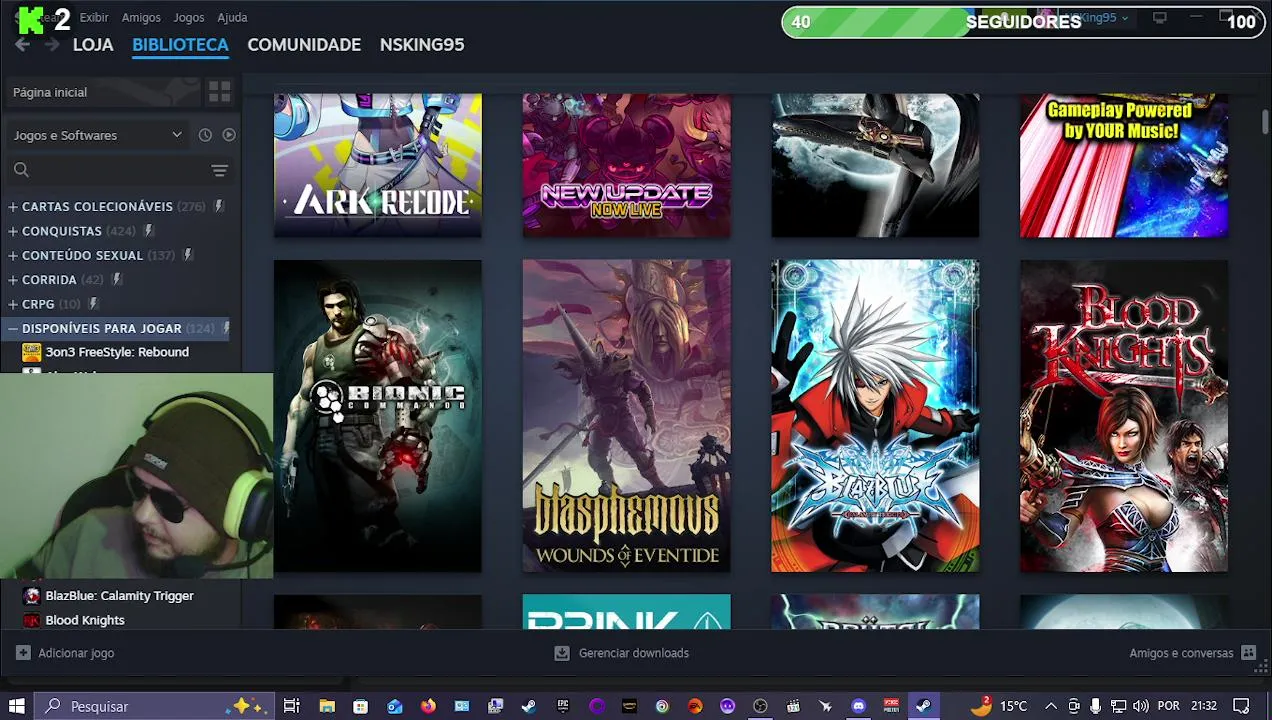Click the BlazBlue: Calamity Trigger list icon
1272x720 pixels.
pyautogui.click(x=32, y=596)
